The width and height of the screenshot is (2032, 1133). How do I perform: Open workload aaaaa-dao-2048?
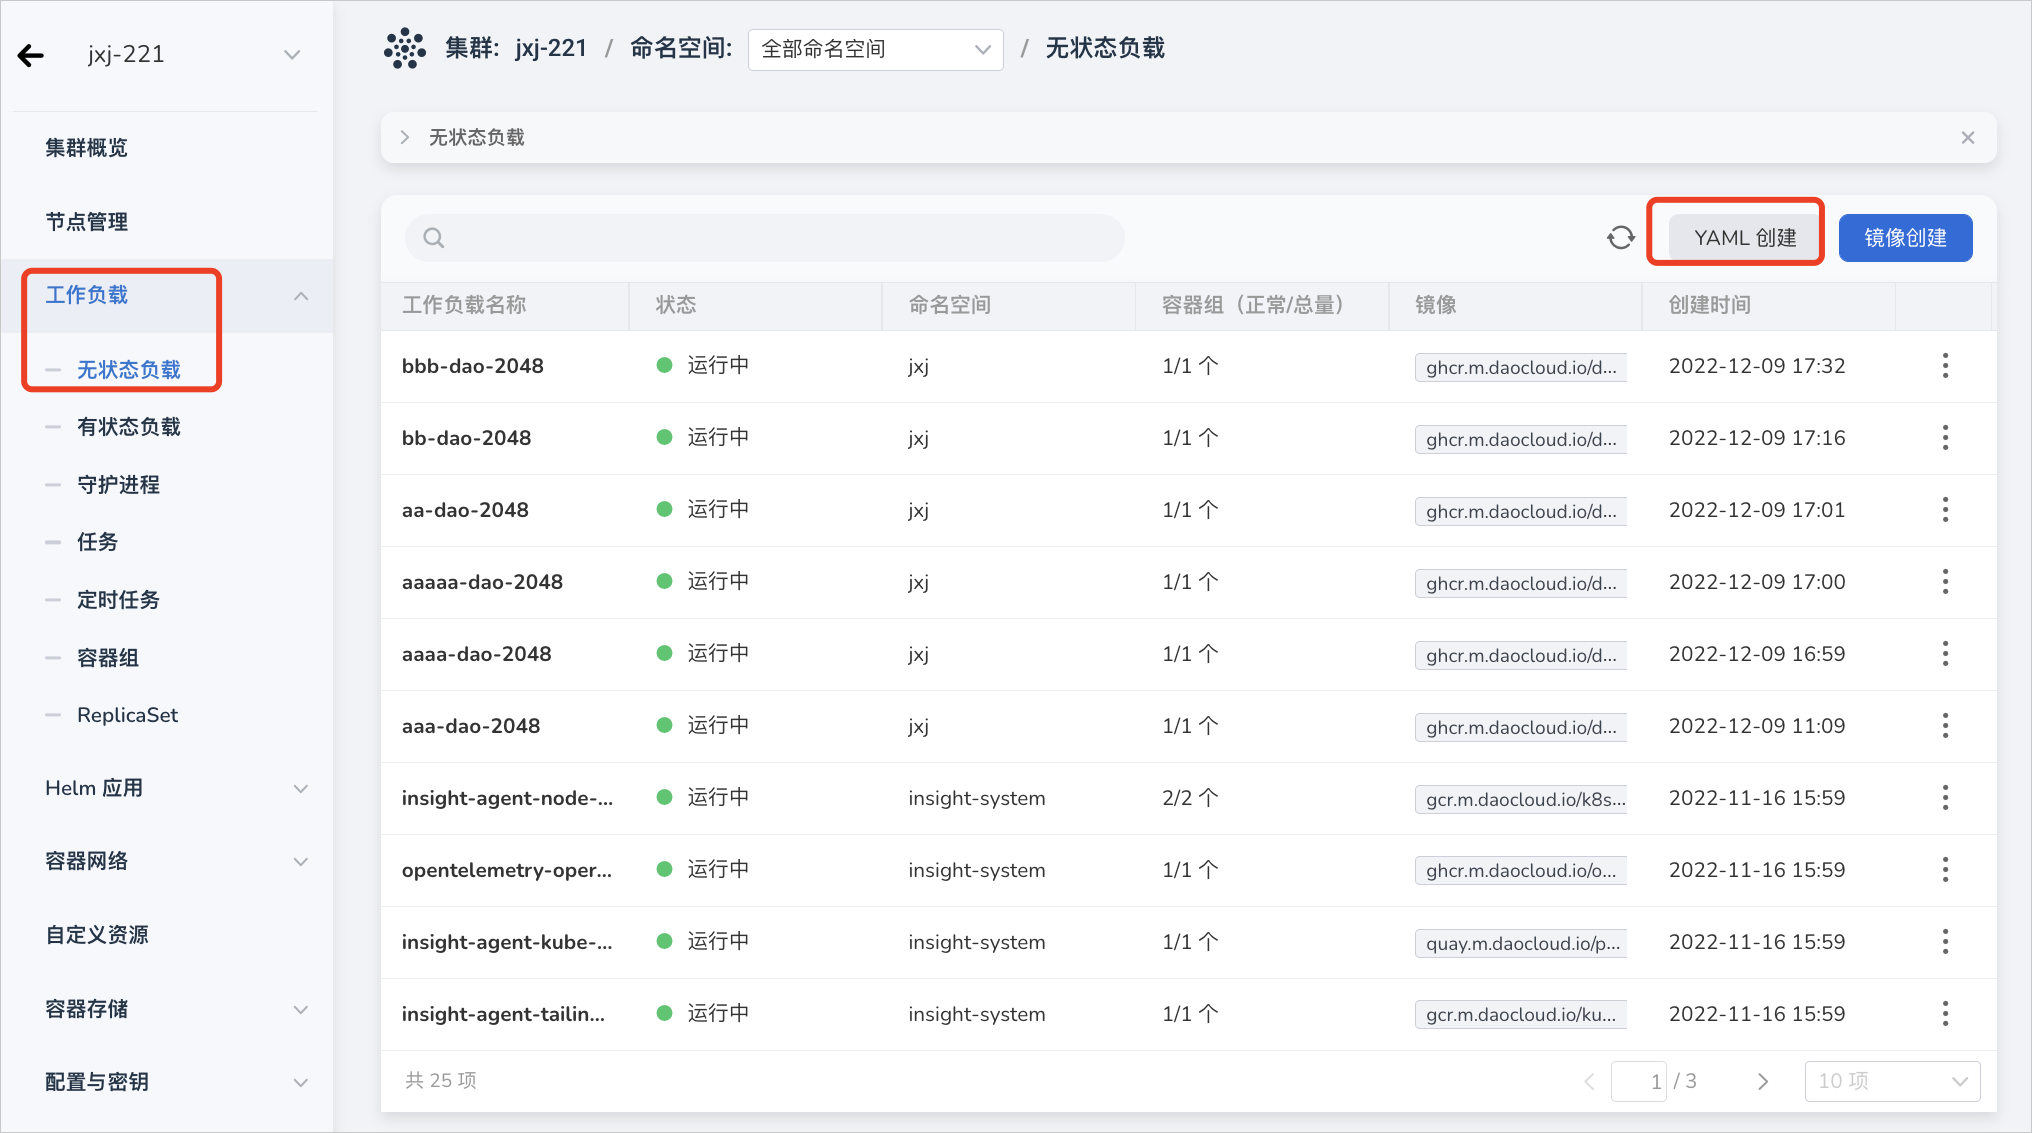tap(482, 582)
